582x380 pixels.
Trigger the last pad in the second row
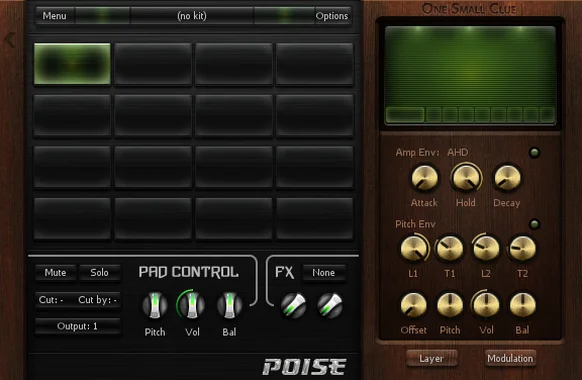click(315, 115)
